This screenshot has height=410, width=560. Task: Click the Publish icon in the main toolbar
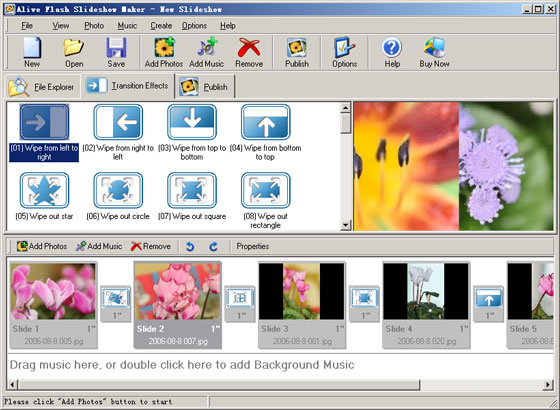point(297,52)
